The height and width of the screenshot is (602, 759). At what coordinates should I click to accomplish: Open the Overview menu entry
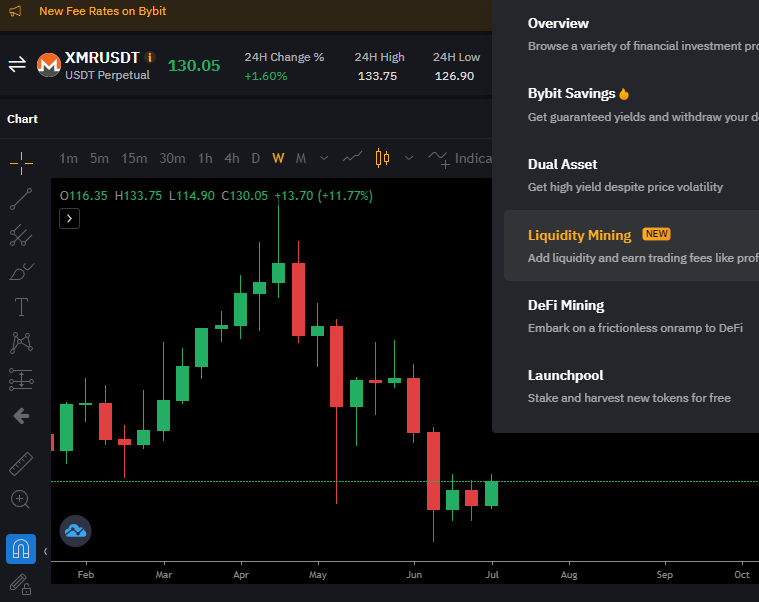631,35
